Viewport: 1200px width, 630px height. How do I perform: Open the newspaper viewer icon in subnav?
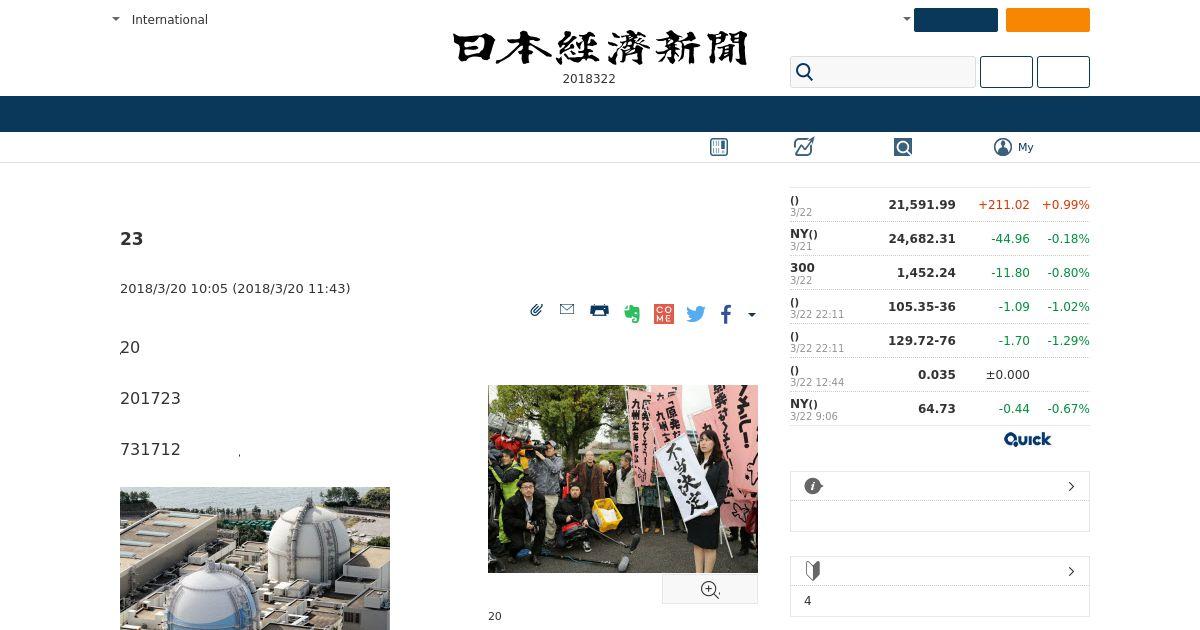tap(719, 147)
